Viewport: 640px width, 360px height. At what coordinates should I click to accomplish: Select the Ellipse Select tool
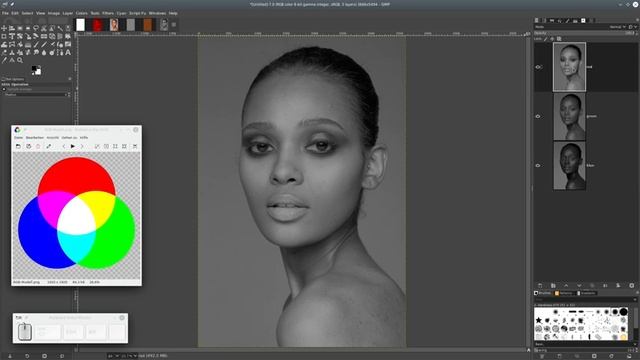pyautogui.click(x=28, y=28)
